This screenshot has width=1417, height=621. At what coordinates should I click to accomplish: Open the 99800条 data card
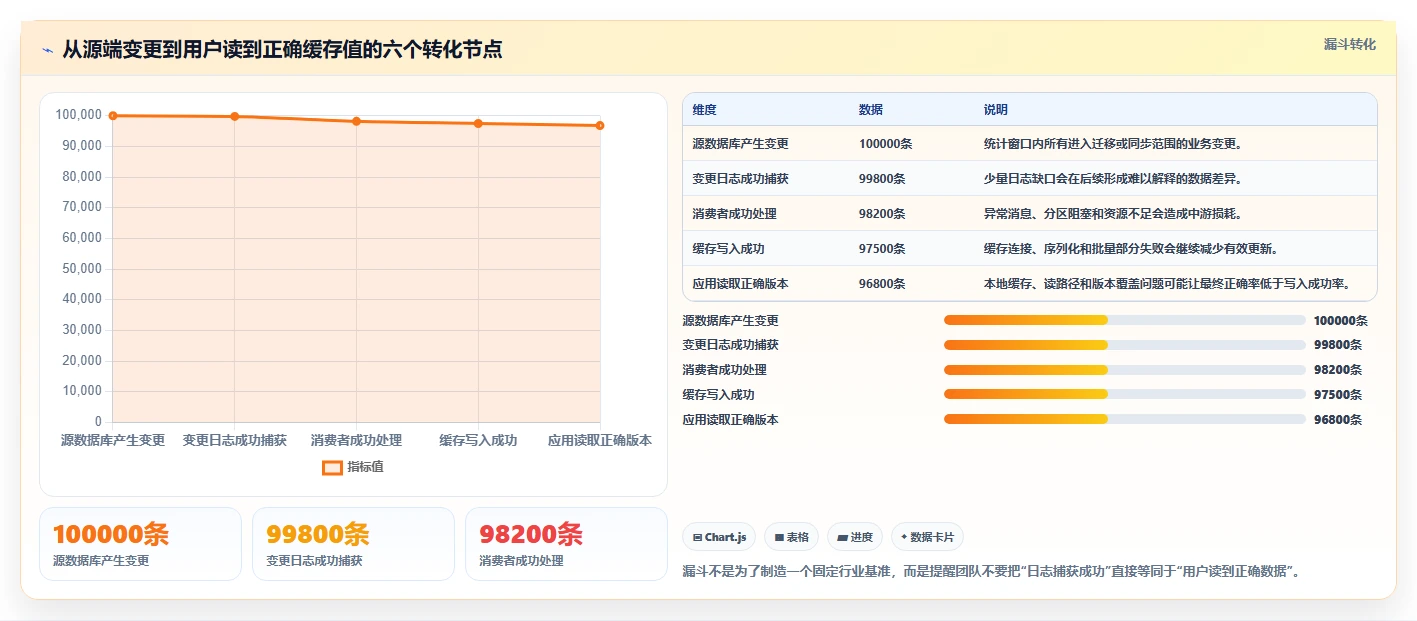[353, 544]
